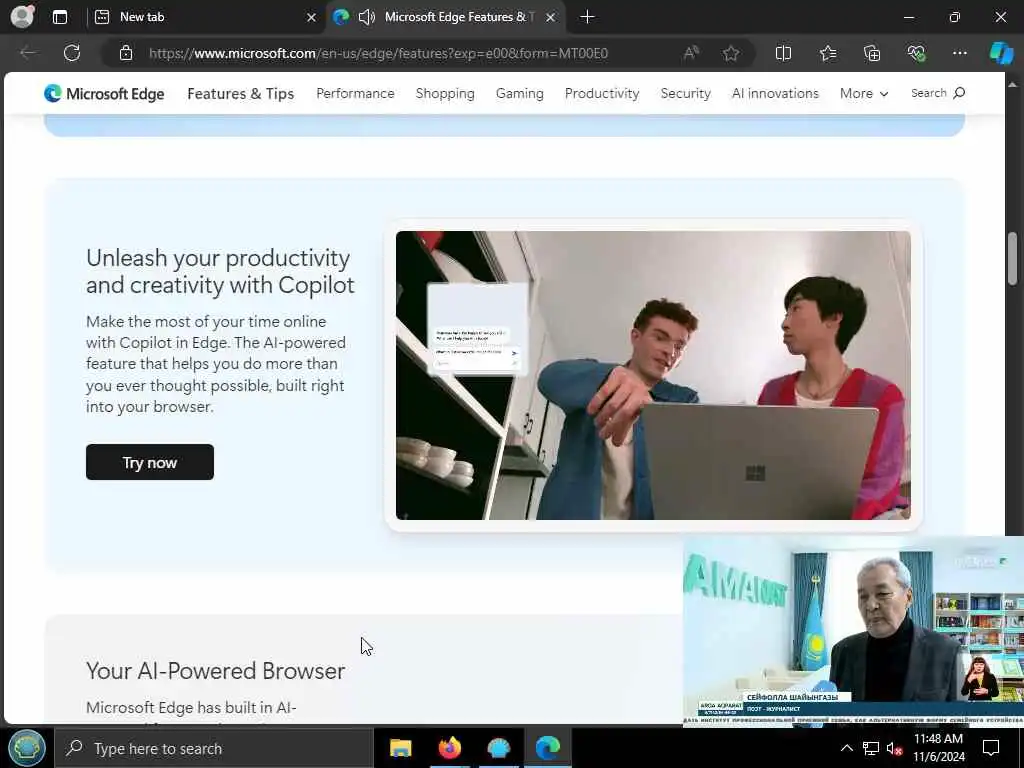Click the "Your AI-Powered Browser" heading

(216, 671)
